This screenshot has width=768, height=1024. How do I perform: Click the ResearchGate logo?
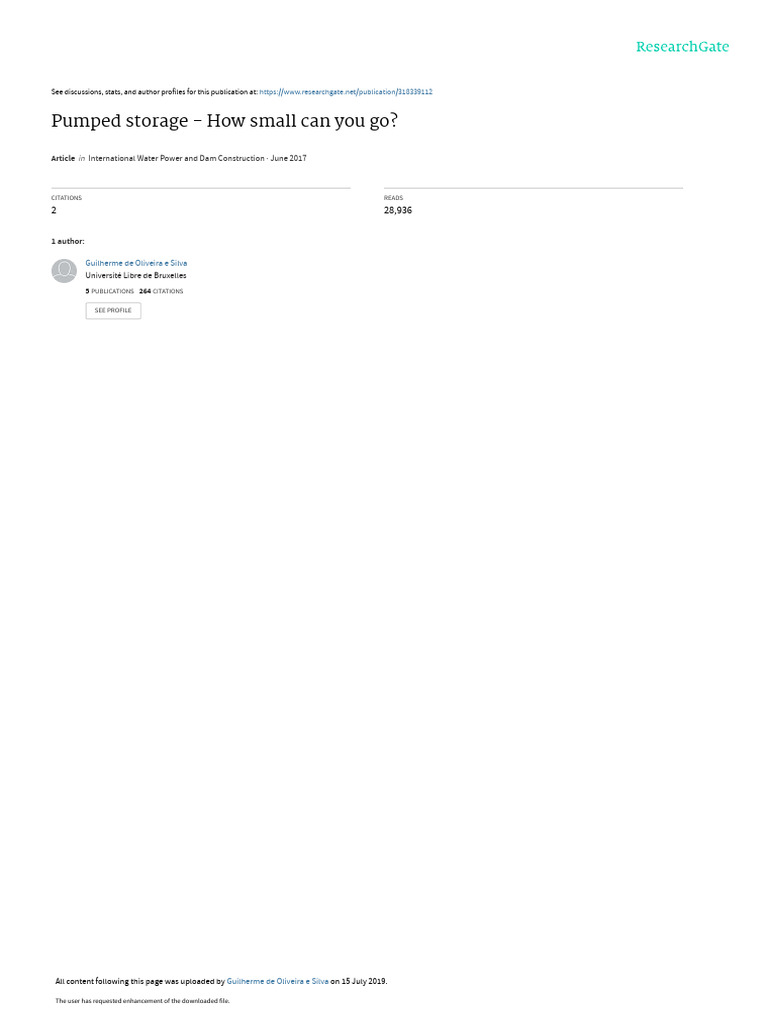point(682,46)
